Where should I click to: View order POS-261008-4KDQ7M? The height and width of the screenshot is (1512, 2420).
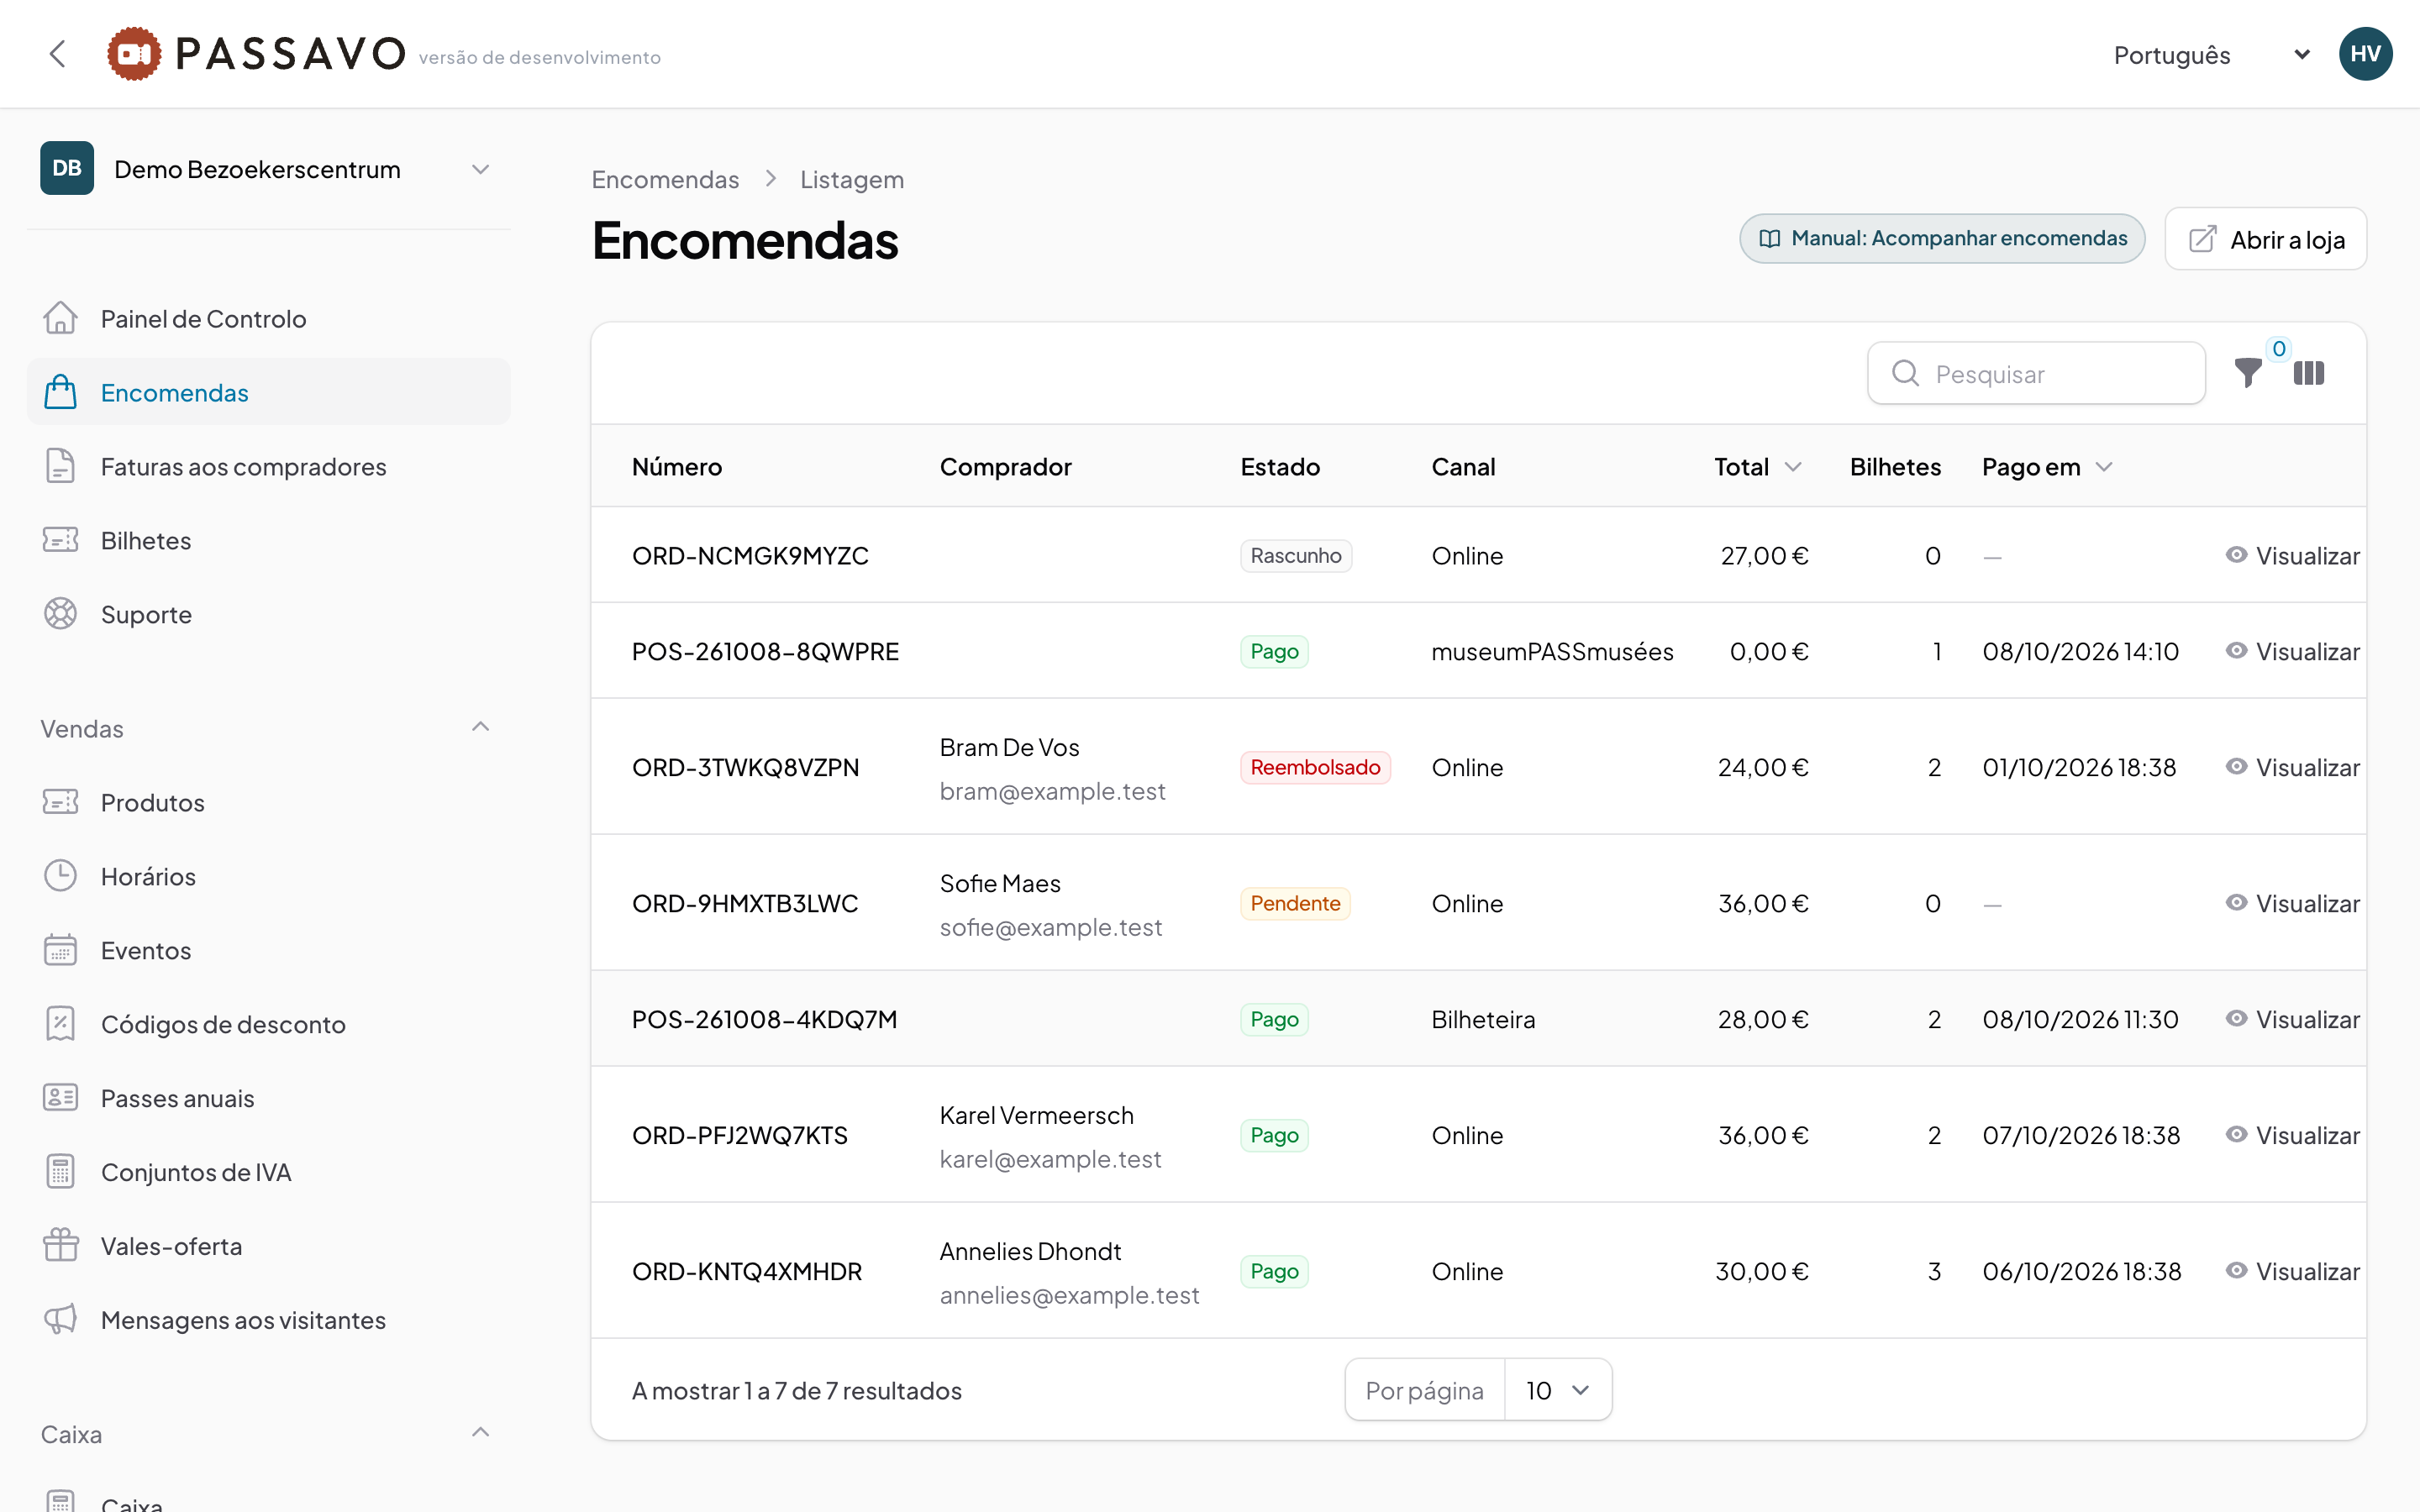2292,1019
